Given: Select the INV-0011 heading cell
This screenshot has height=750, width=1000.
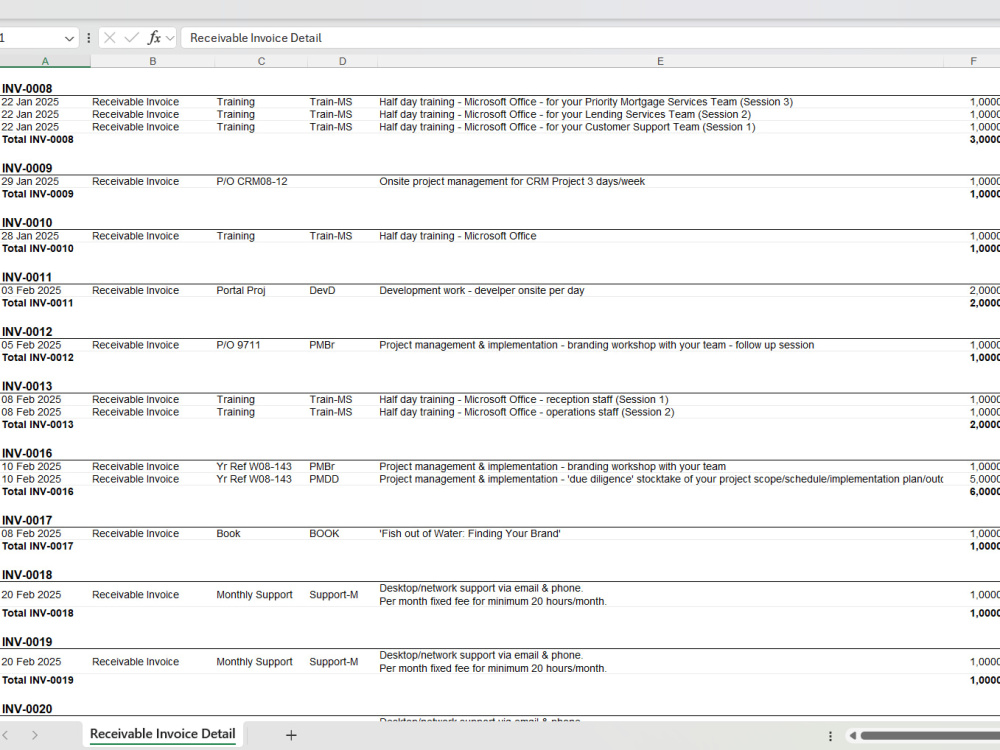Looking at the screenshot, I should pyautogui.click(x=27, y=277).
